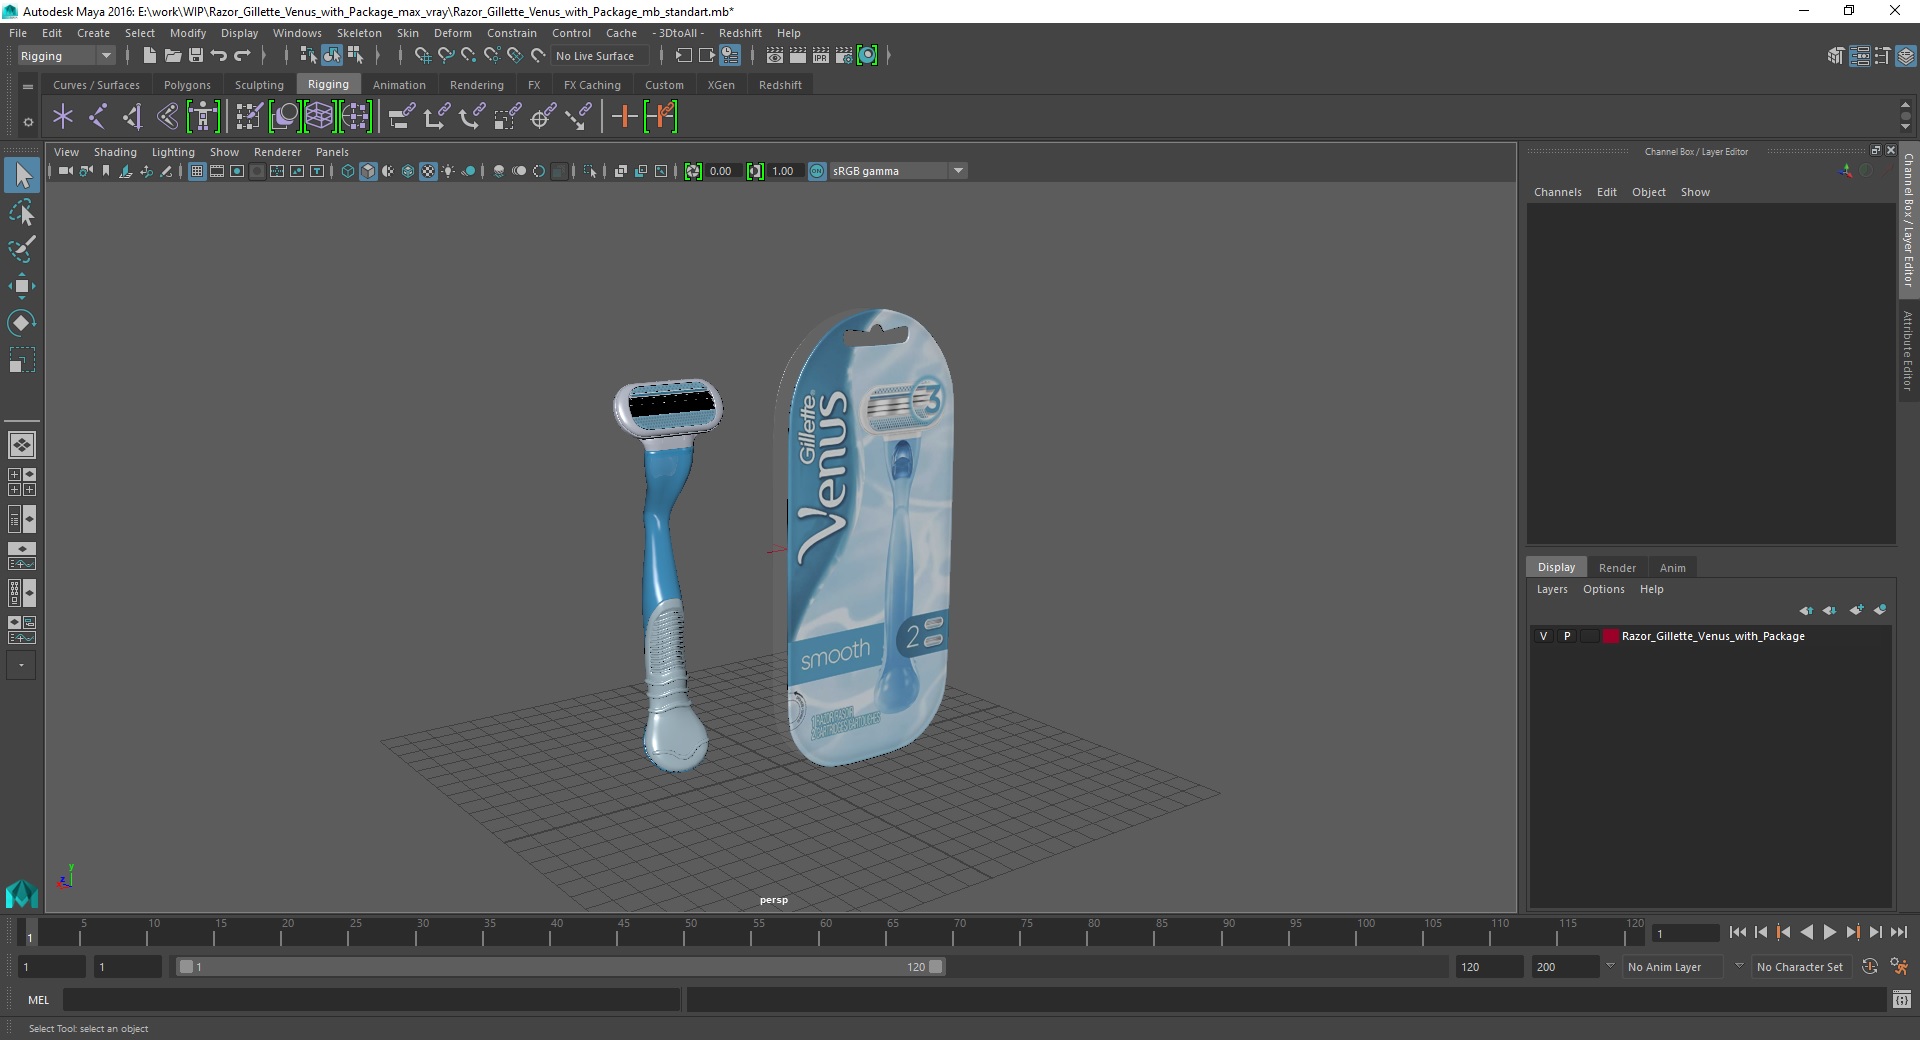Viewport: 1920px width, 1040px height.
Task: Go to start of playback range
Action: [1738, 932]
